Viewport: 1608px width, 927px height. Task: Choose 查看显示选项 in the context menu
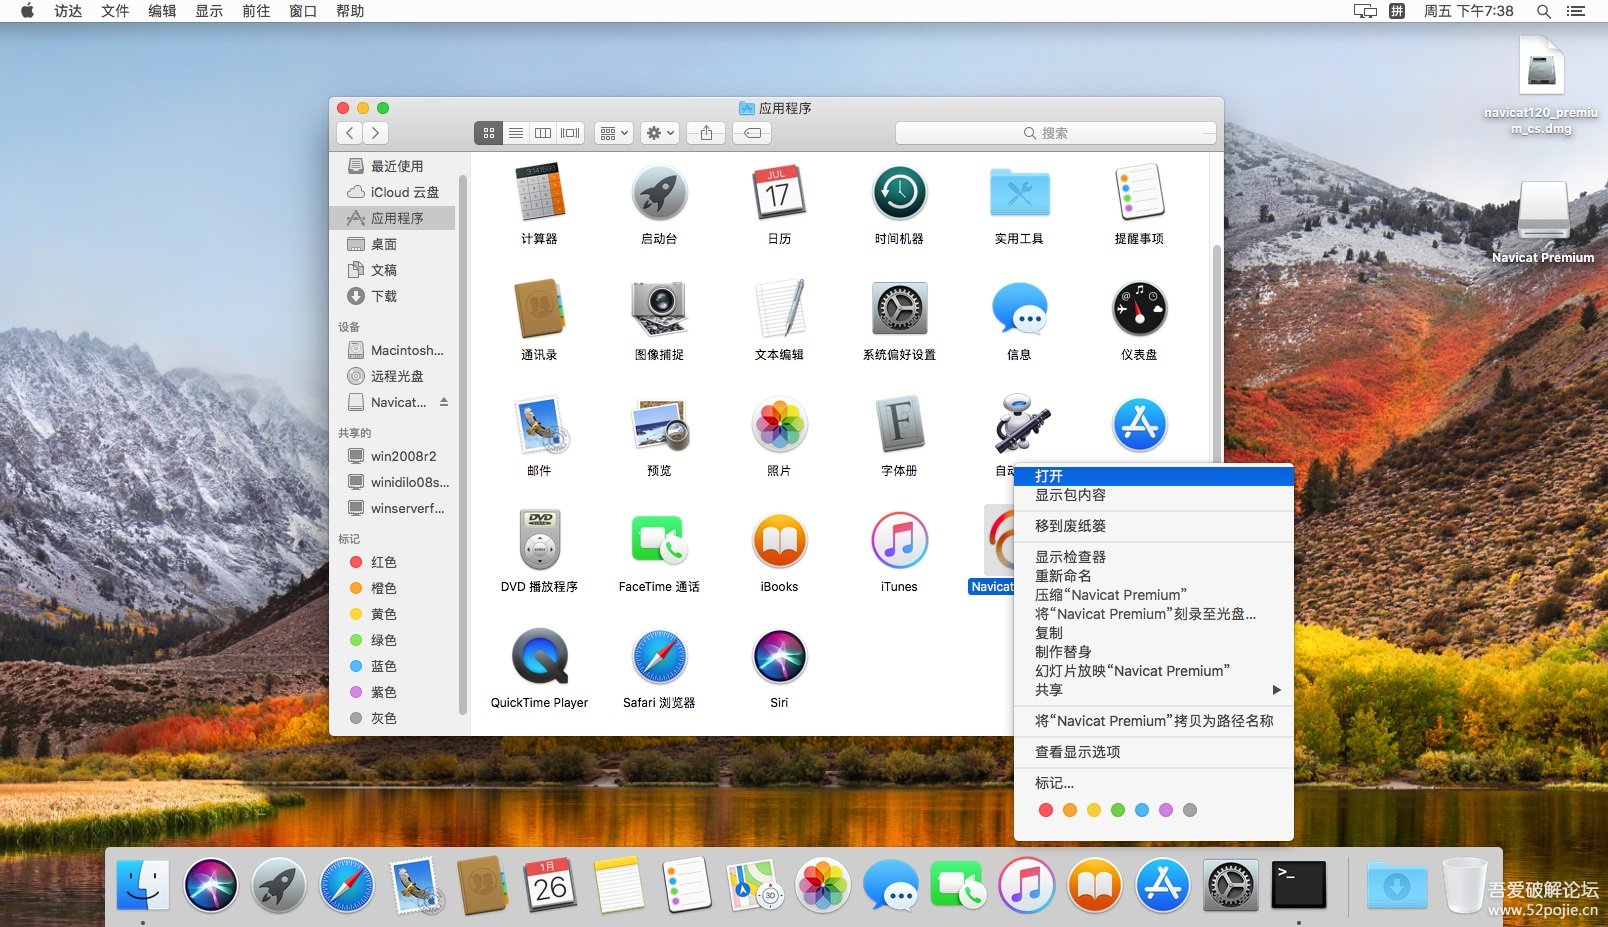pyautogui.click(x=1154, y=752)
